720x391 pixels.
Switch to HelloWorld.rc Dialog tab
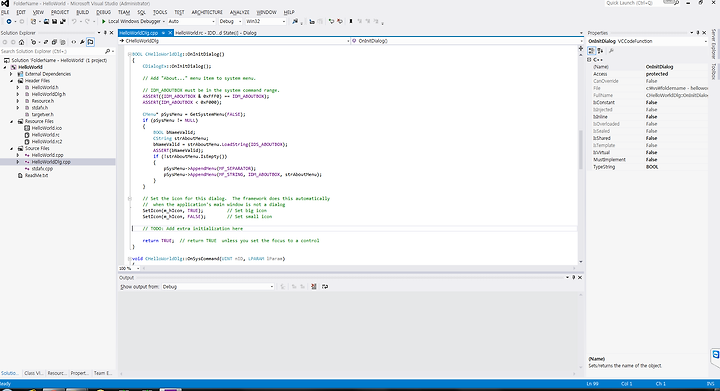point(216,33)
